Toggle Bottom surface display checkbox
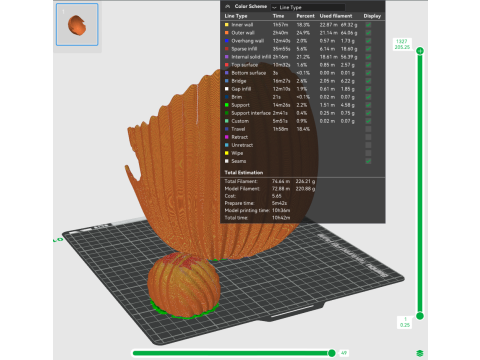The height and width of the screenshot is (360, 480). point(368,73)
